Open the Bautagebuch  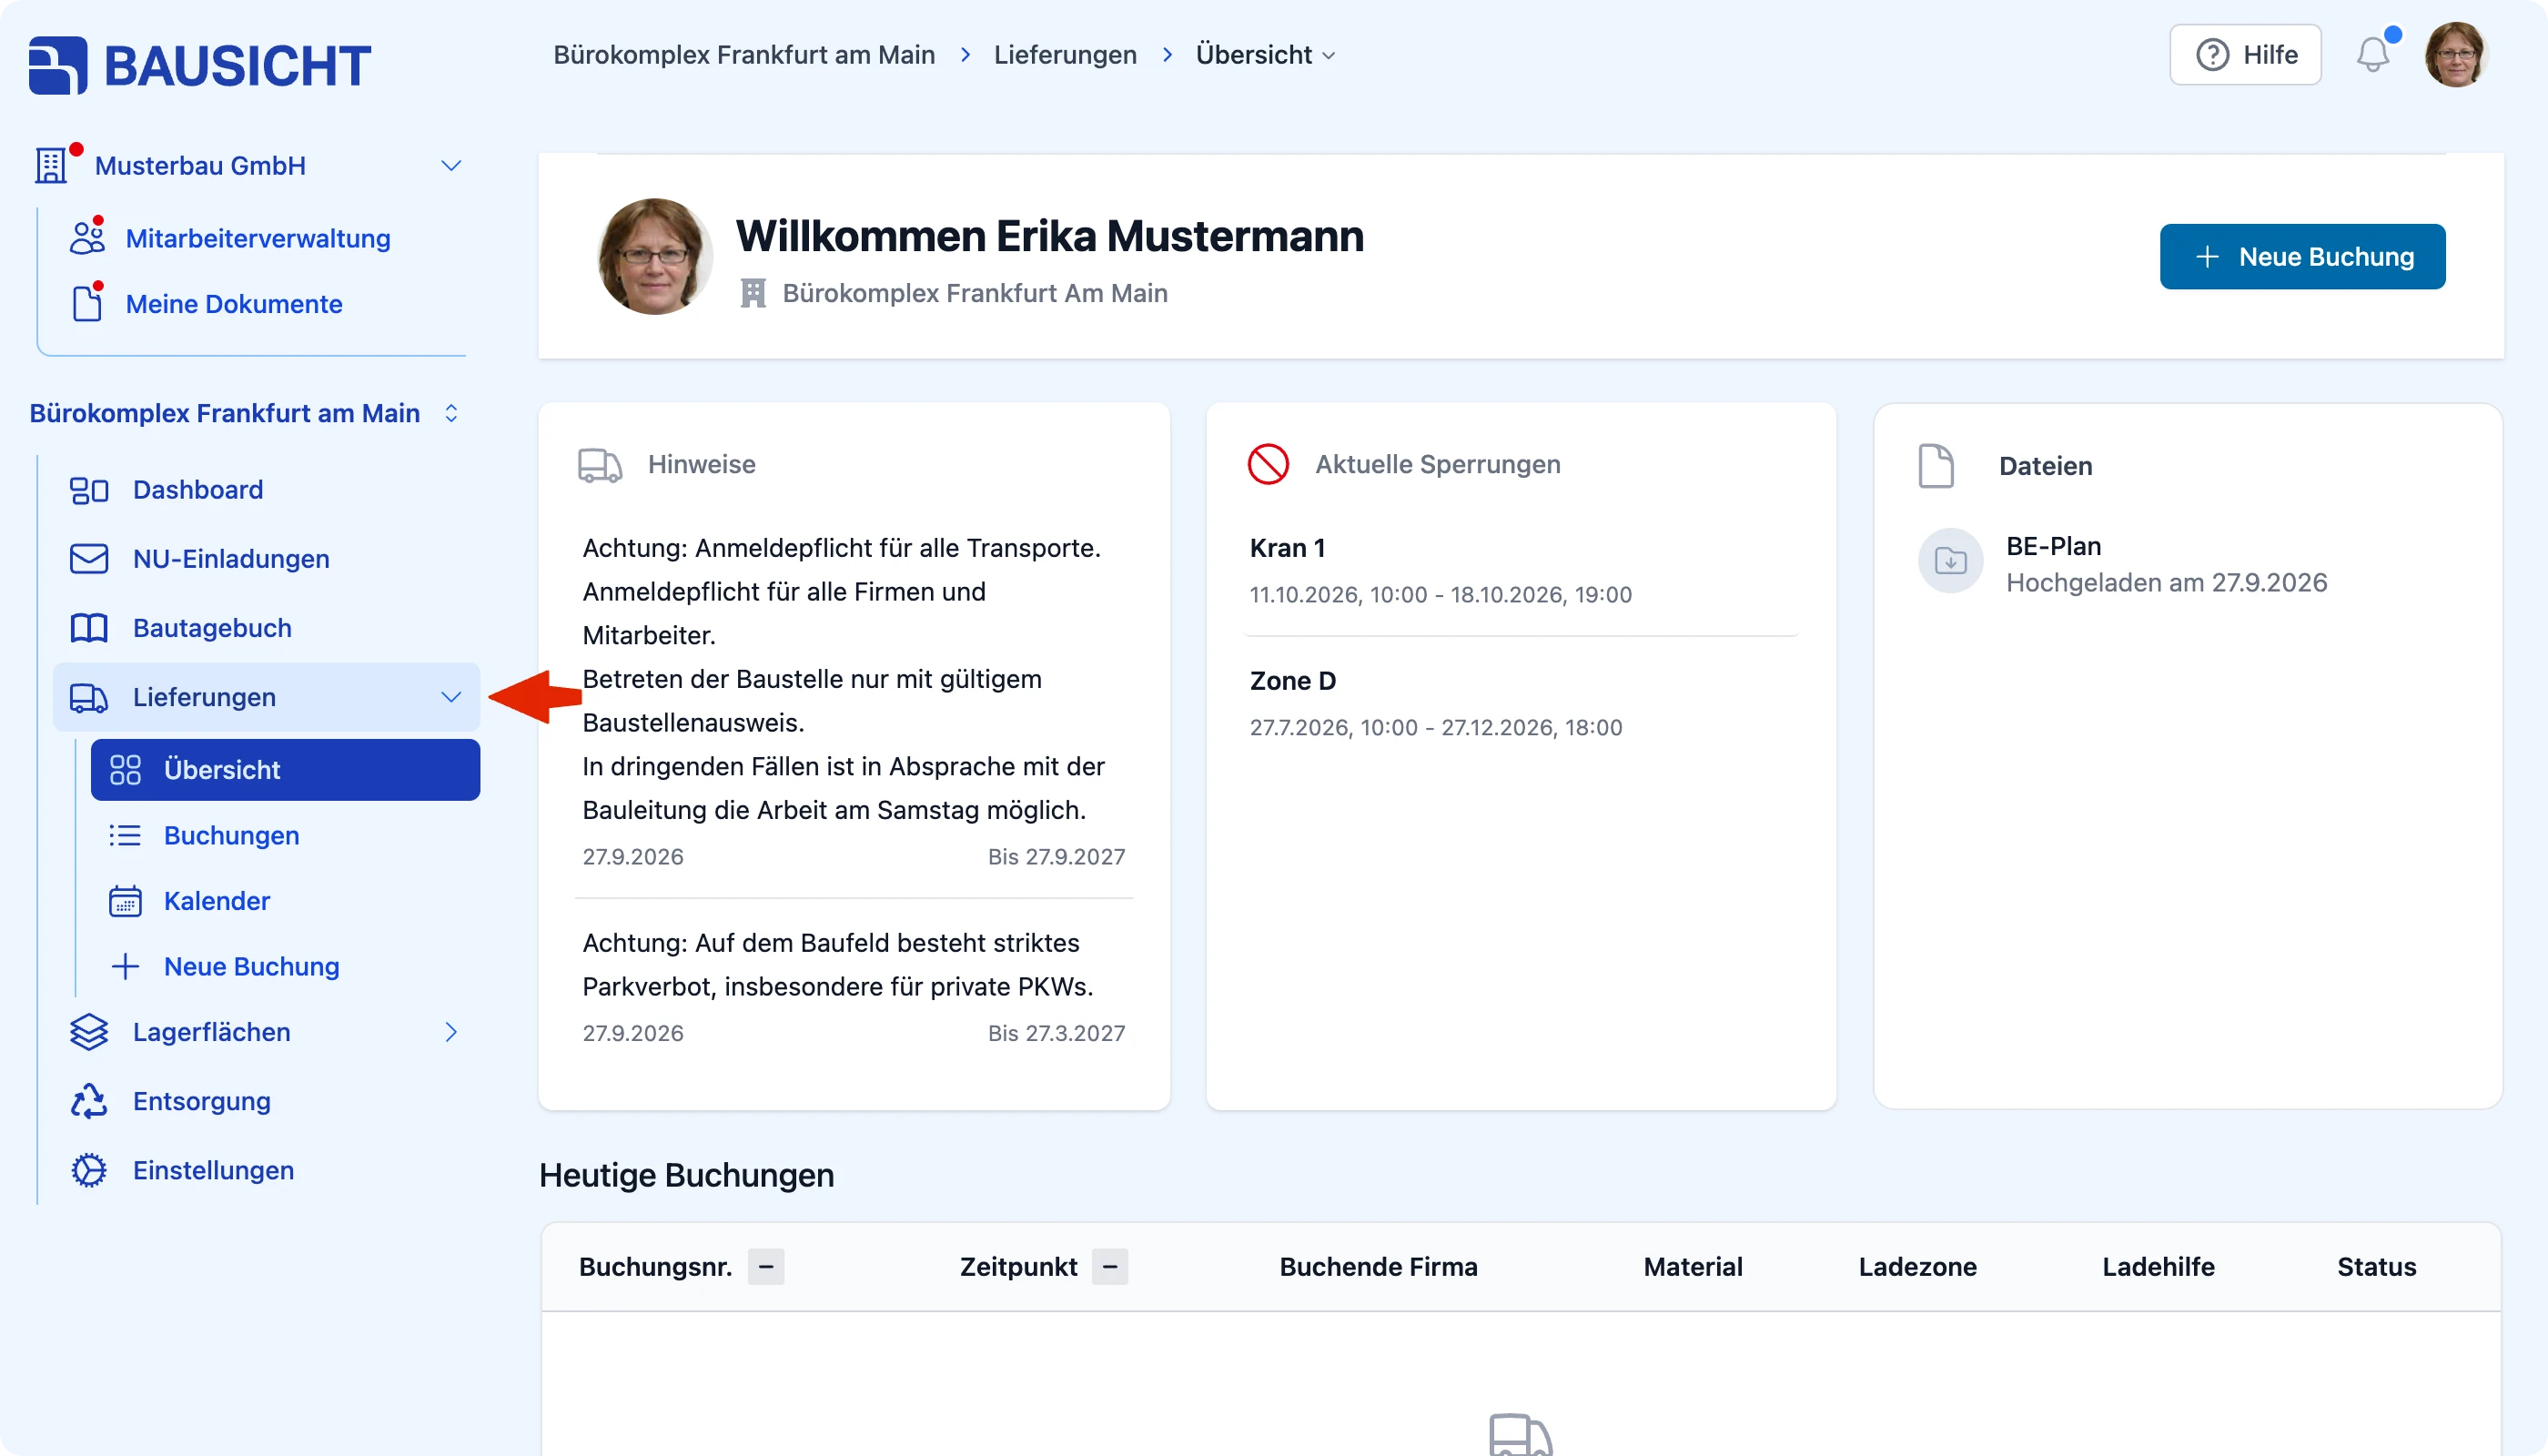(x=212, y=627)
